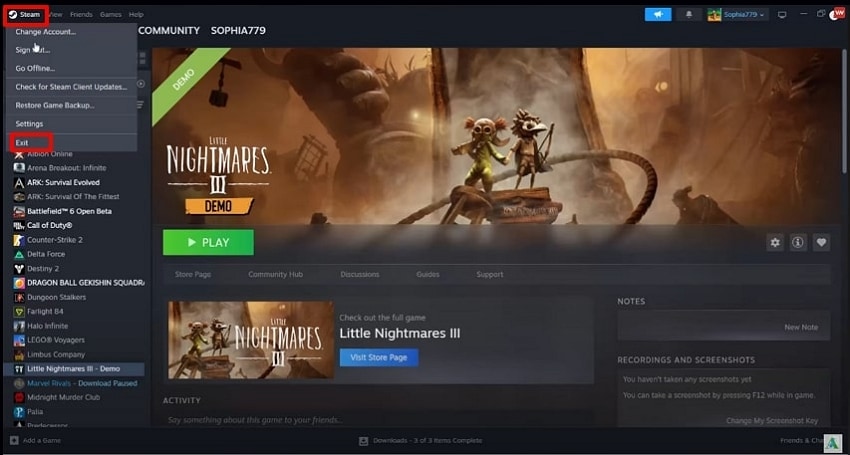Open the Help menu
This screenshot has width=850, height=455.
[136, 15]
